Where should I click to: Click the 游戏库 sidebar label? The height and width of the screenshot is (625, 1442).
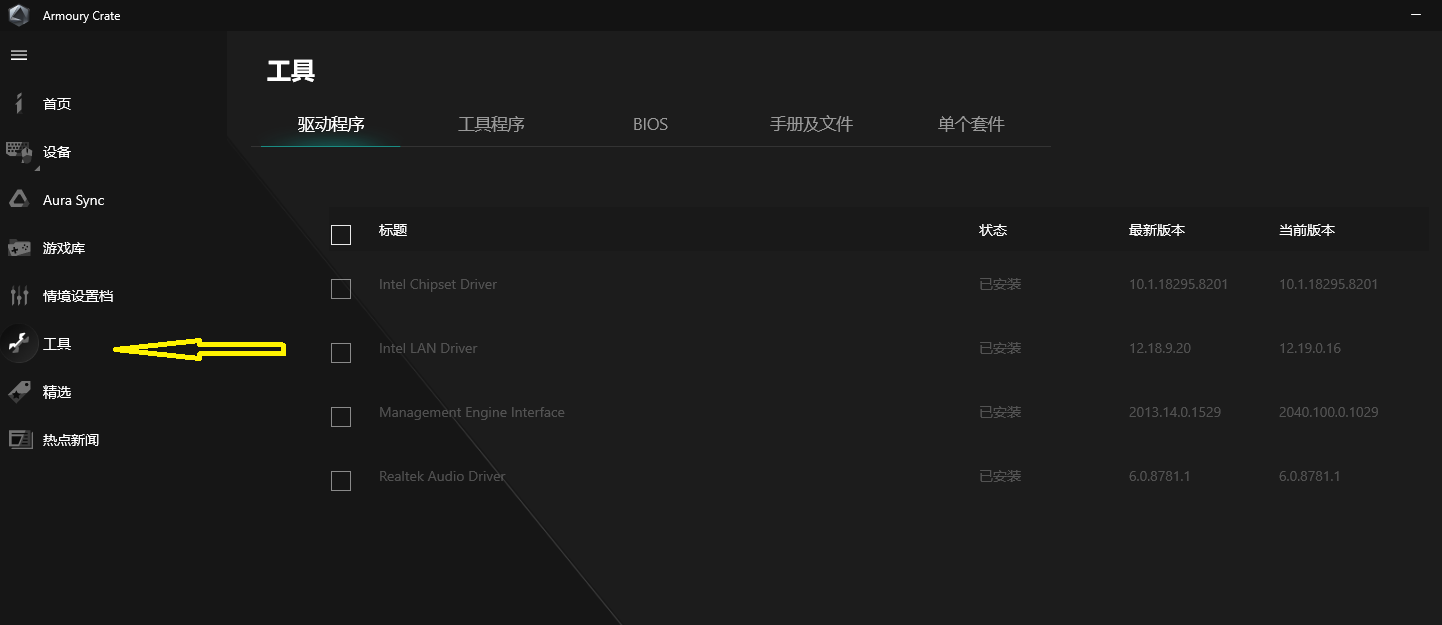coord(64,248)
